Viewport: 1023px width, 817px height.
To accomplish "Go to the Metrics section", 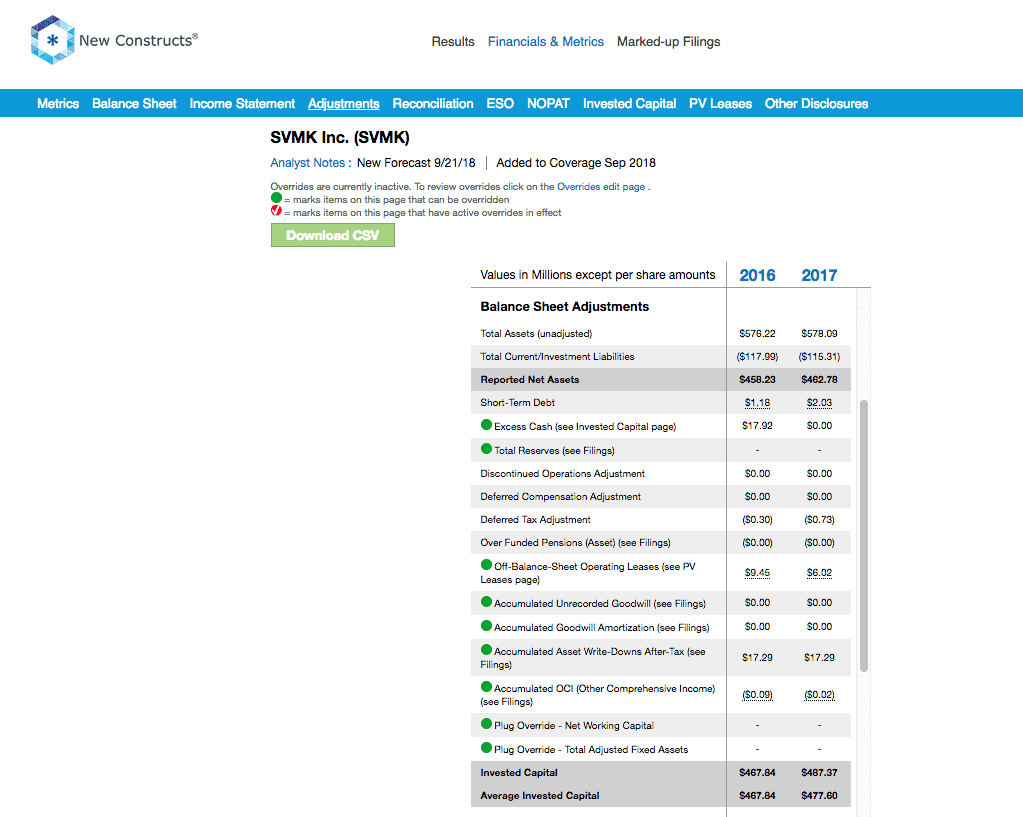I will coord(58,104).
